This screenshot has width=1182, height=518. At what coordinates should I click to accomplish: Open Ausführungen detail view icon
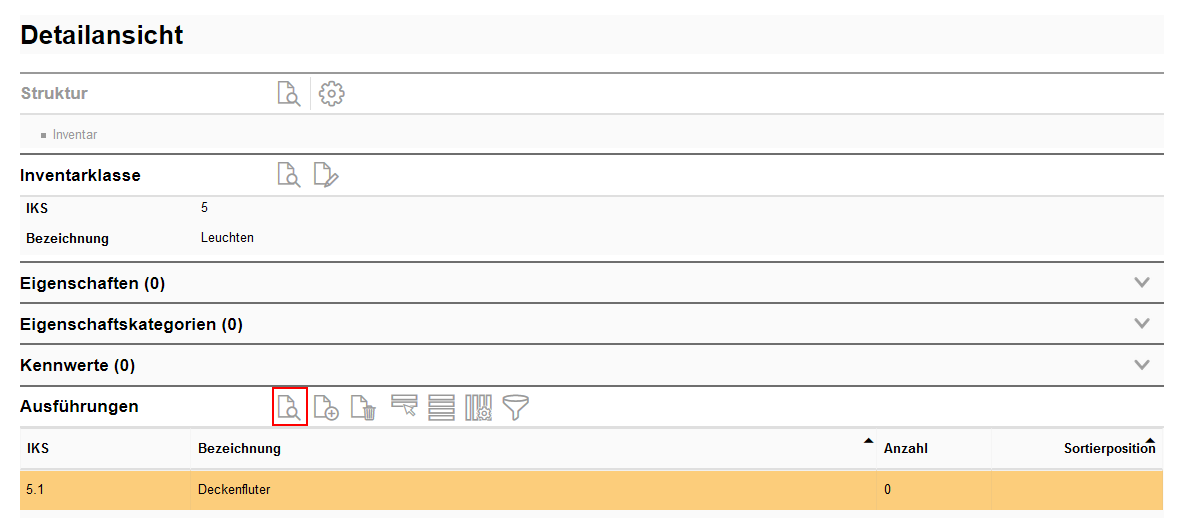click(x=289, y=407)
